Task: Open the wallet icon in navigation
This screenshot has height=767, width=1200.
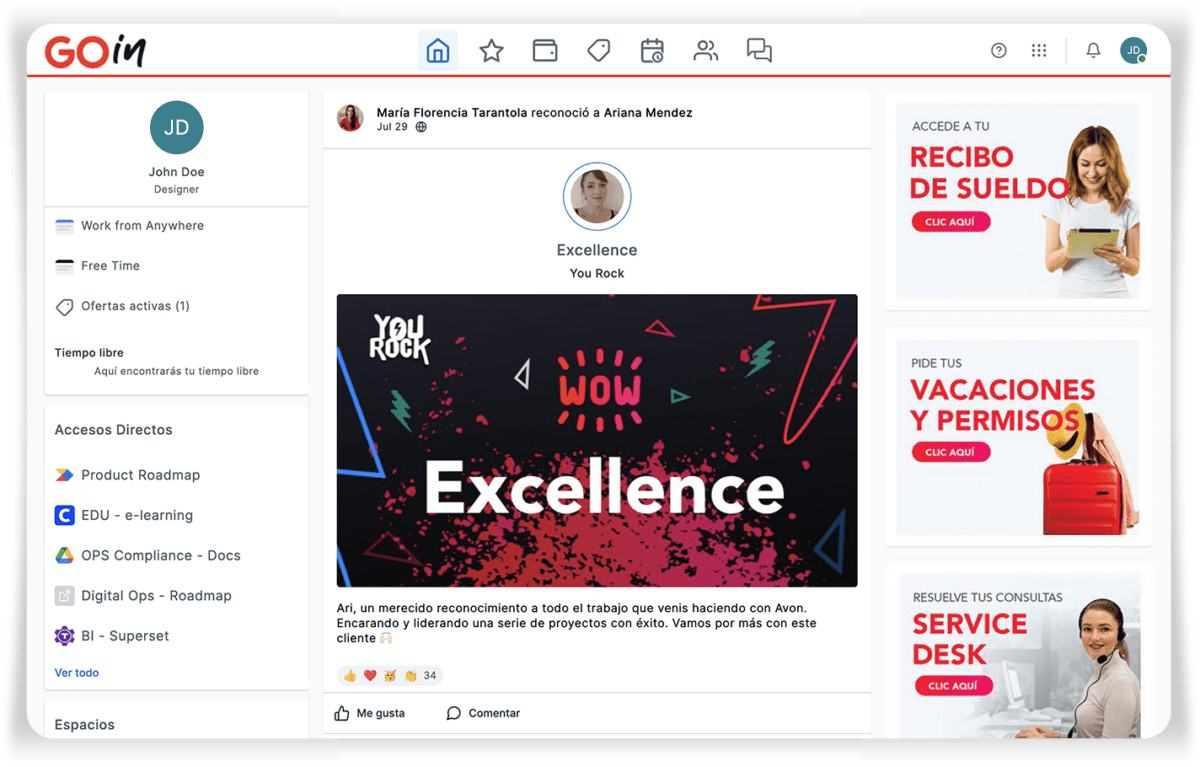Action: (x=545, y=51)
